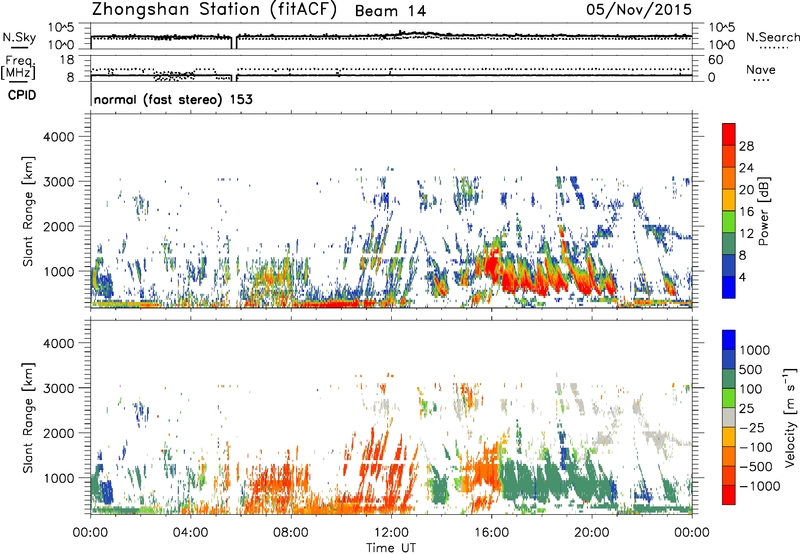The image size is (800, 554).
Task: Click the Power [dB] colorbar title
Action: [763, 211]
